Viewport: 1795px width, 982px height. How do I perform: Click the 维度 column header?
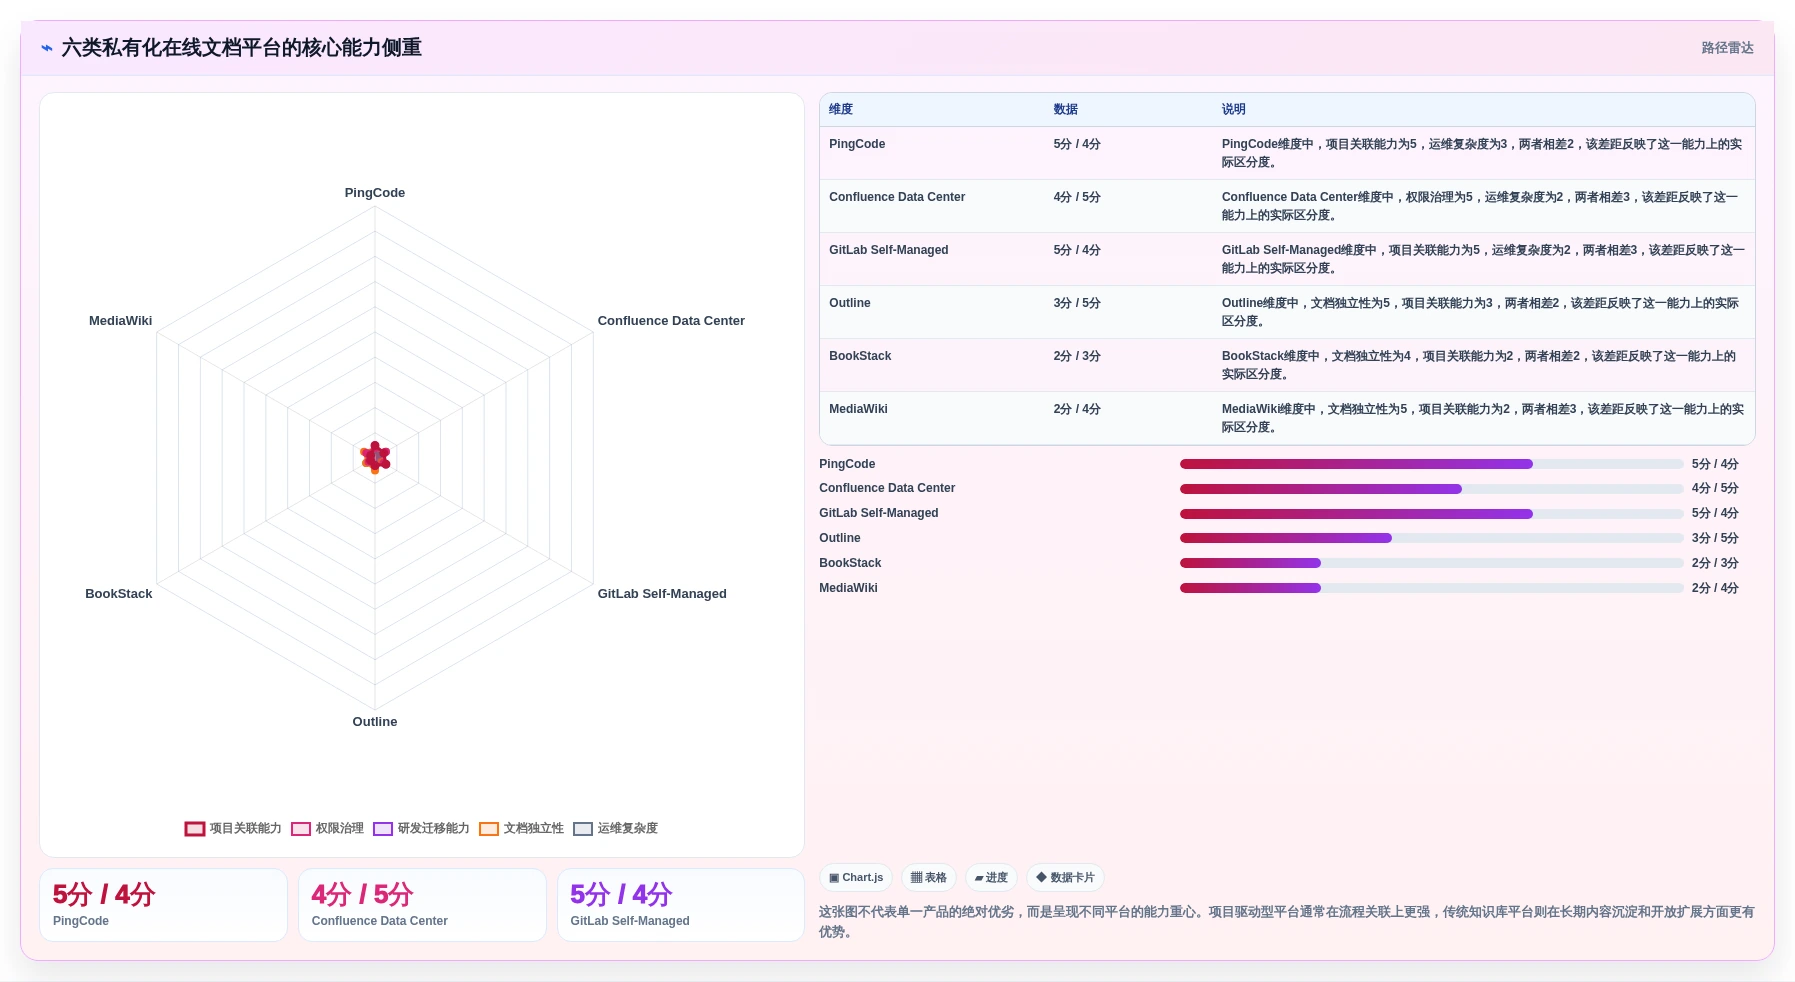tap(841, 110)
